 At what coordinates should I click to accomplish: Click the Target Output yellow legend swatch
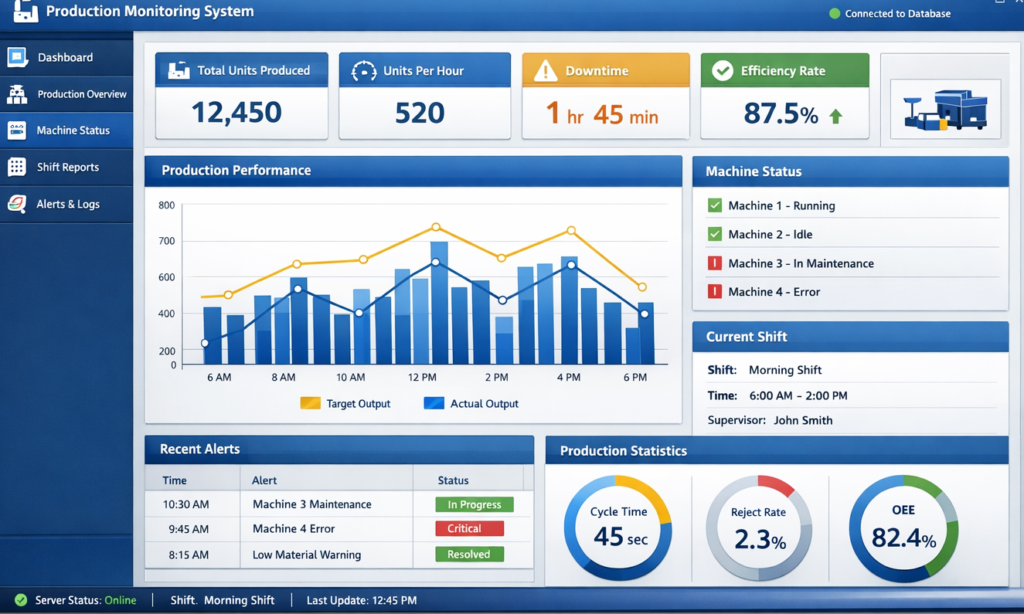[x=310, y=404]
